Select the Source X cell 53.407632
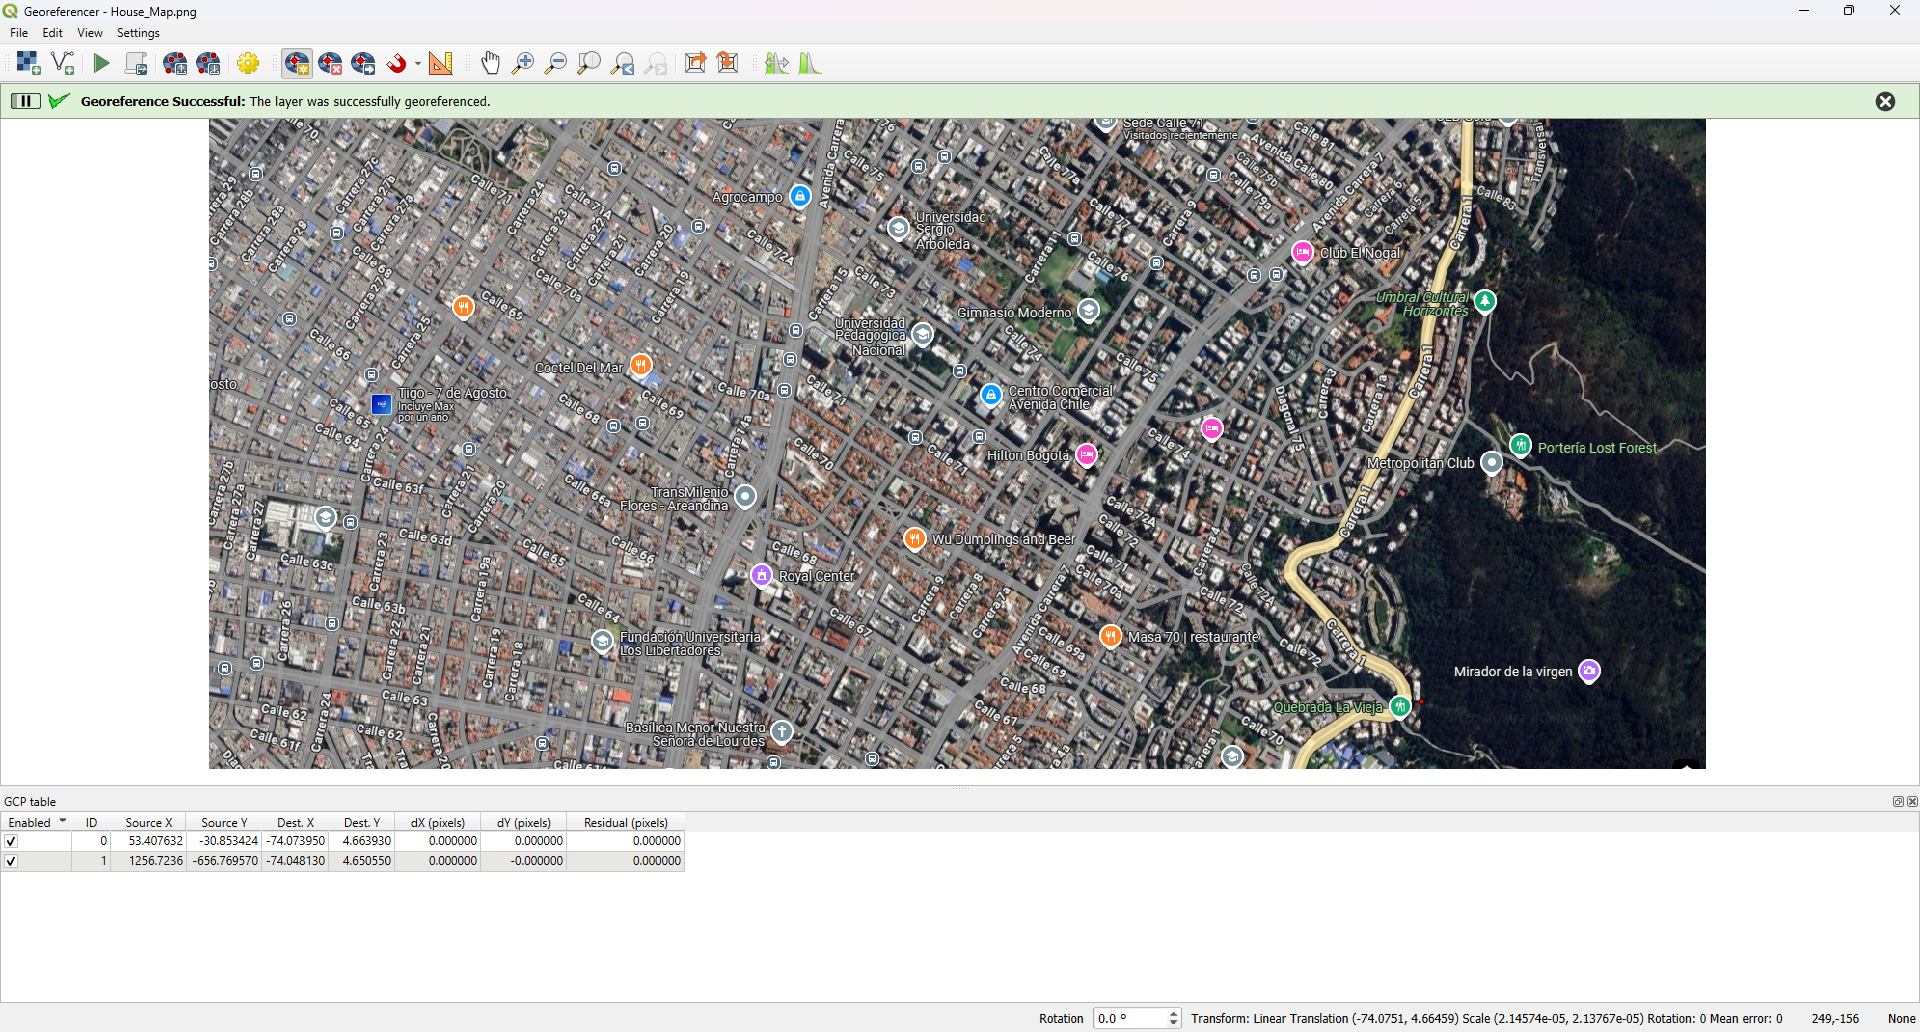1920x1032 pixels. (x=149, y=842)
